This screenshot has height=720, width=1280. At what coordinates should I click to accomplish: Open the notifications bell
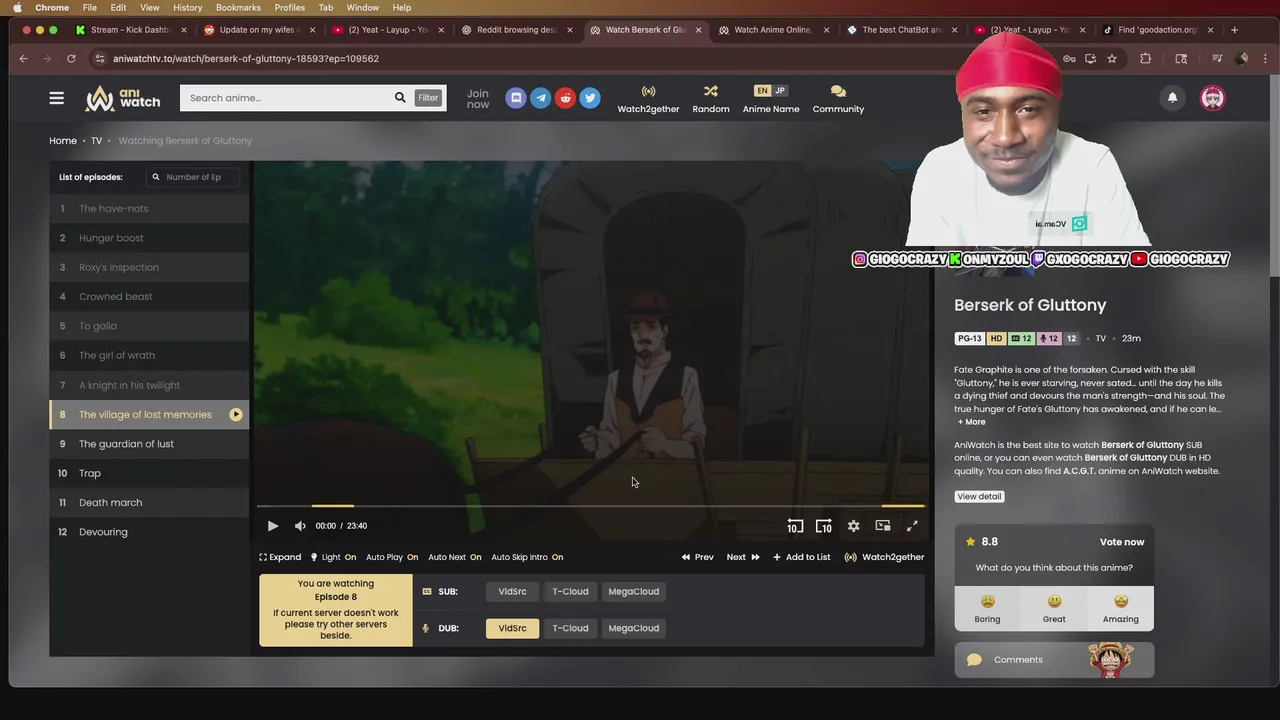click(x=1172, y=98)
